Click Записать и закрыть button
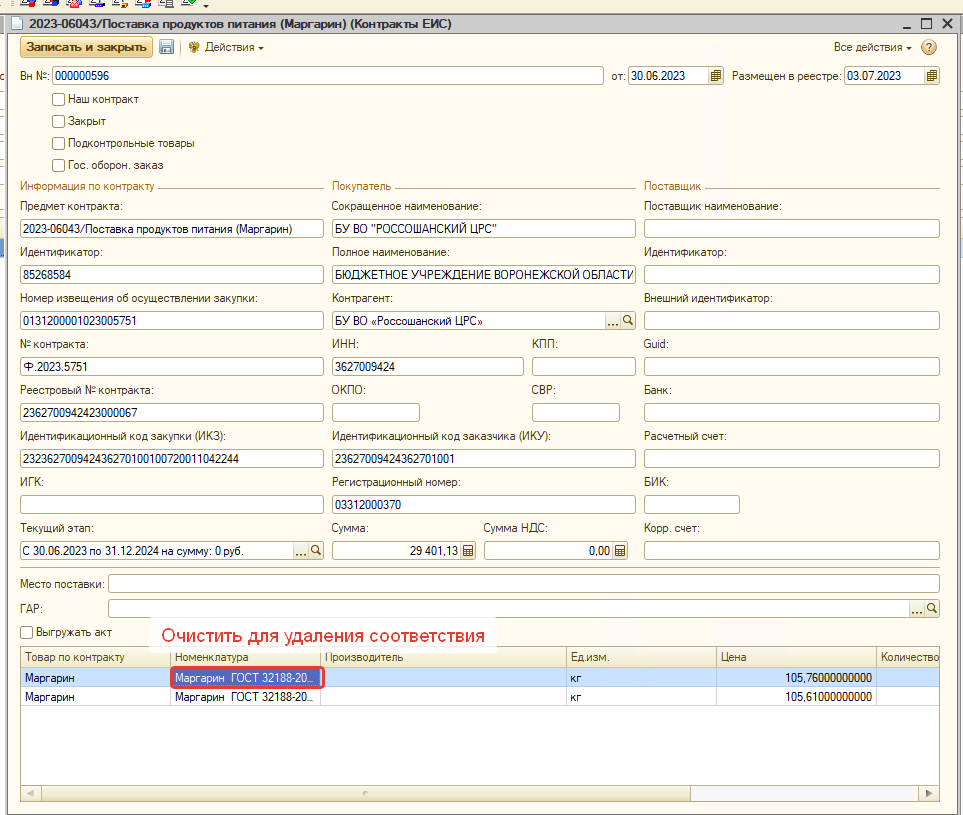Viewport: 963px width, 815px height. [87, 47]
